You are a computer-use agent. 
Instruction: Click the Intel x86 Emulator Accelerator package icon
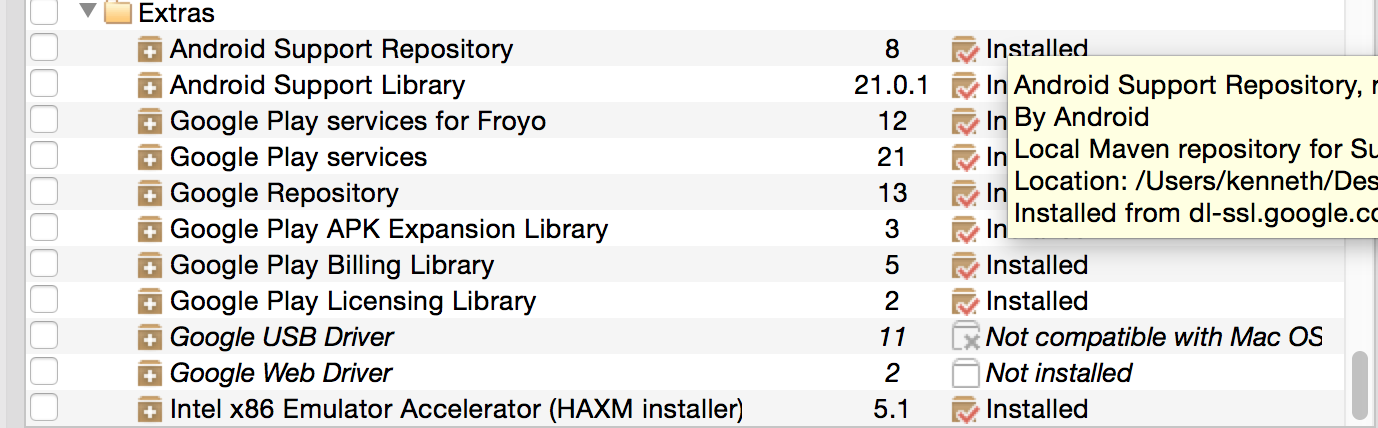point(149,409)
